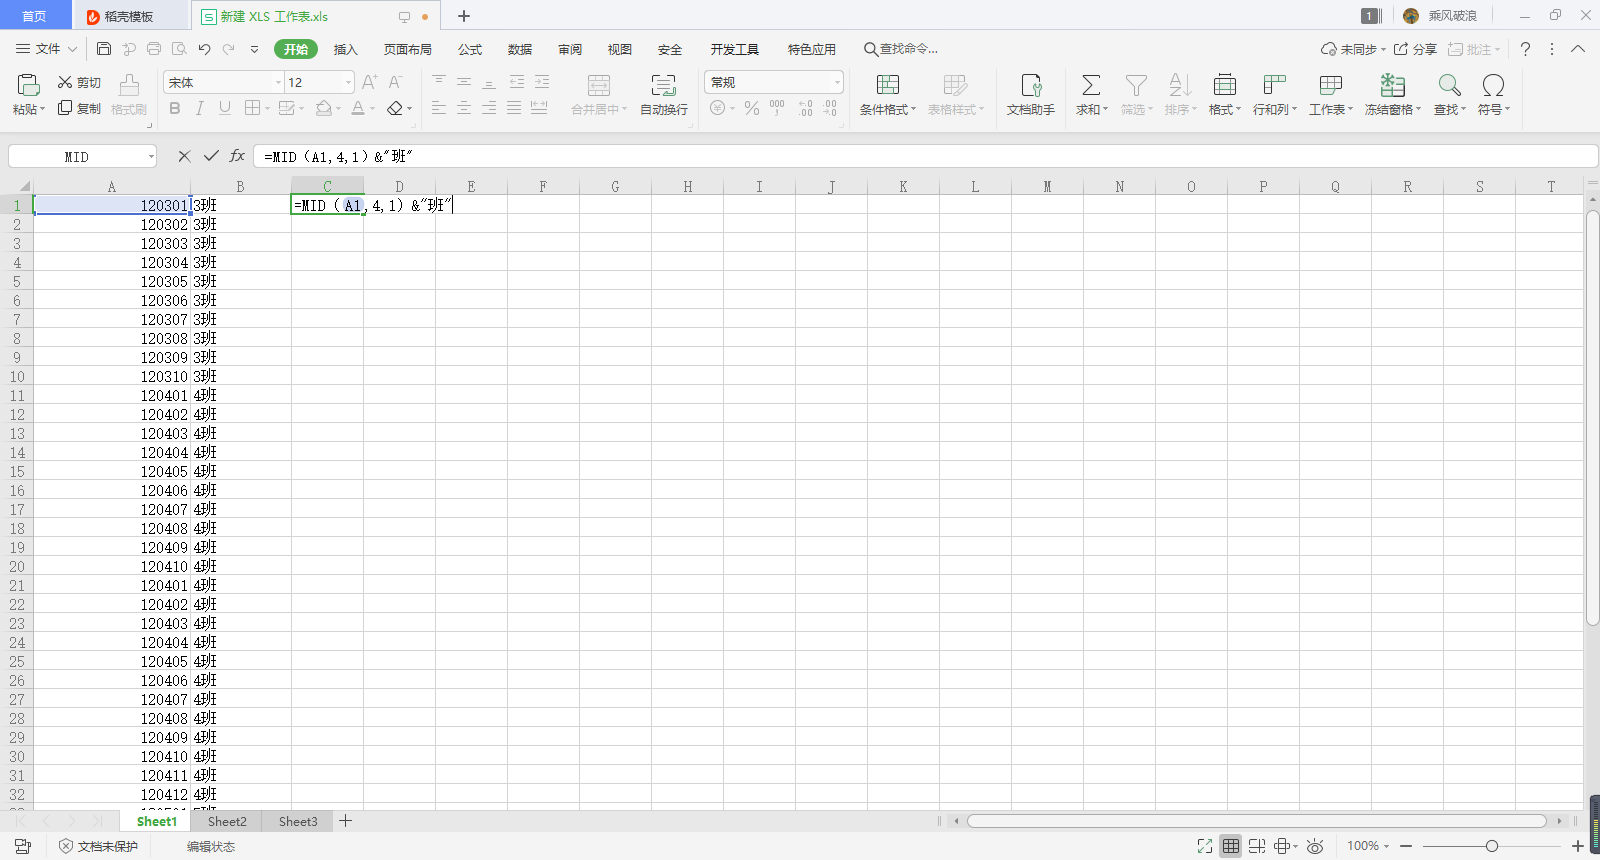Click the 冻结窗格 freeze panes icon

tap(1393, 85)
